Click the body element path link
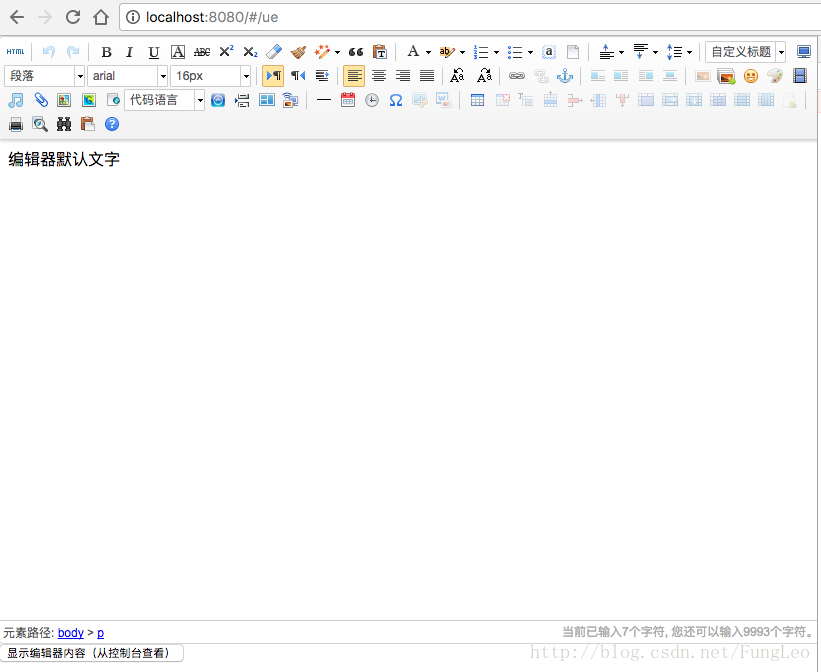 tap(71, 633)
